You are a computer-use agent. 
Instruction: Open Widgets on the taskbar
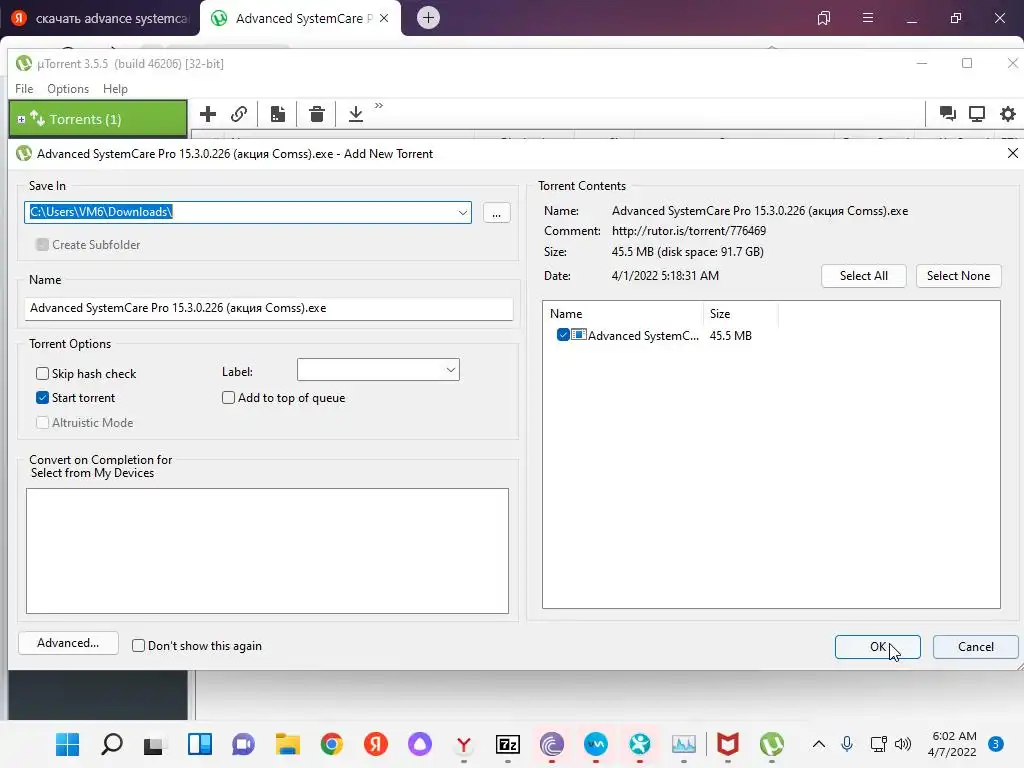click(199, 744)
